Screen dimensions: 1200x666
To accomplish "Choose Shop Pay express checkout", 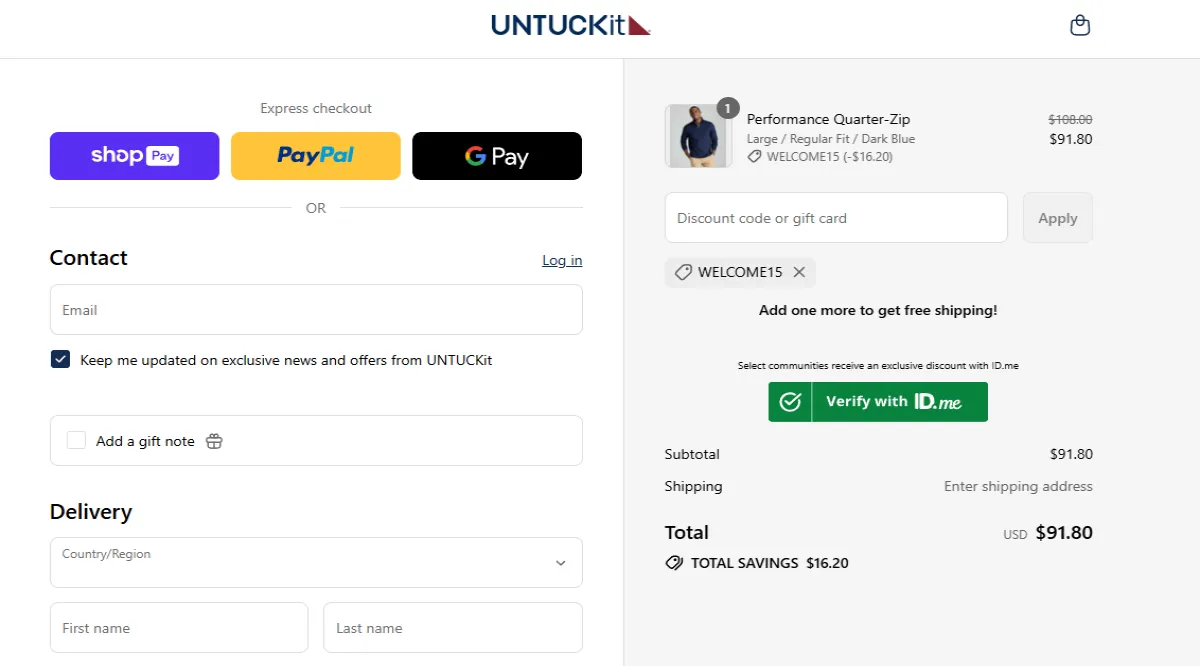I will click(x=134, y=155).
